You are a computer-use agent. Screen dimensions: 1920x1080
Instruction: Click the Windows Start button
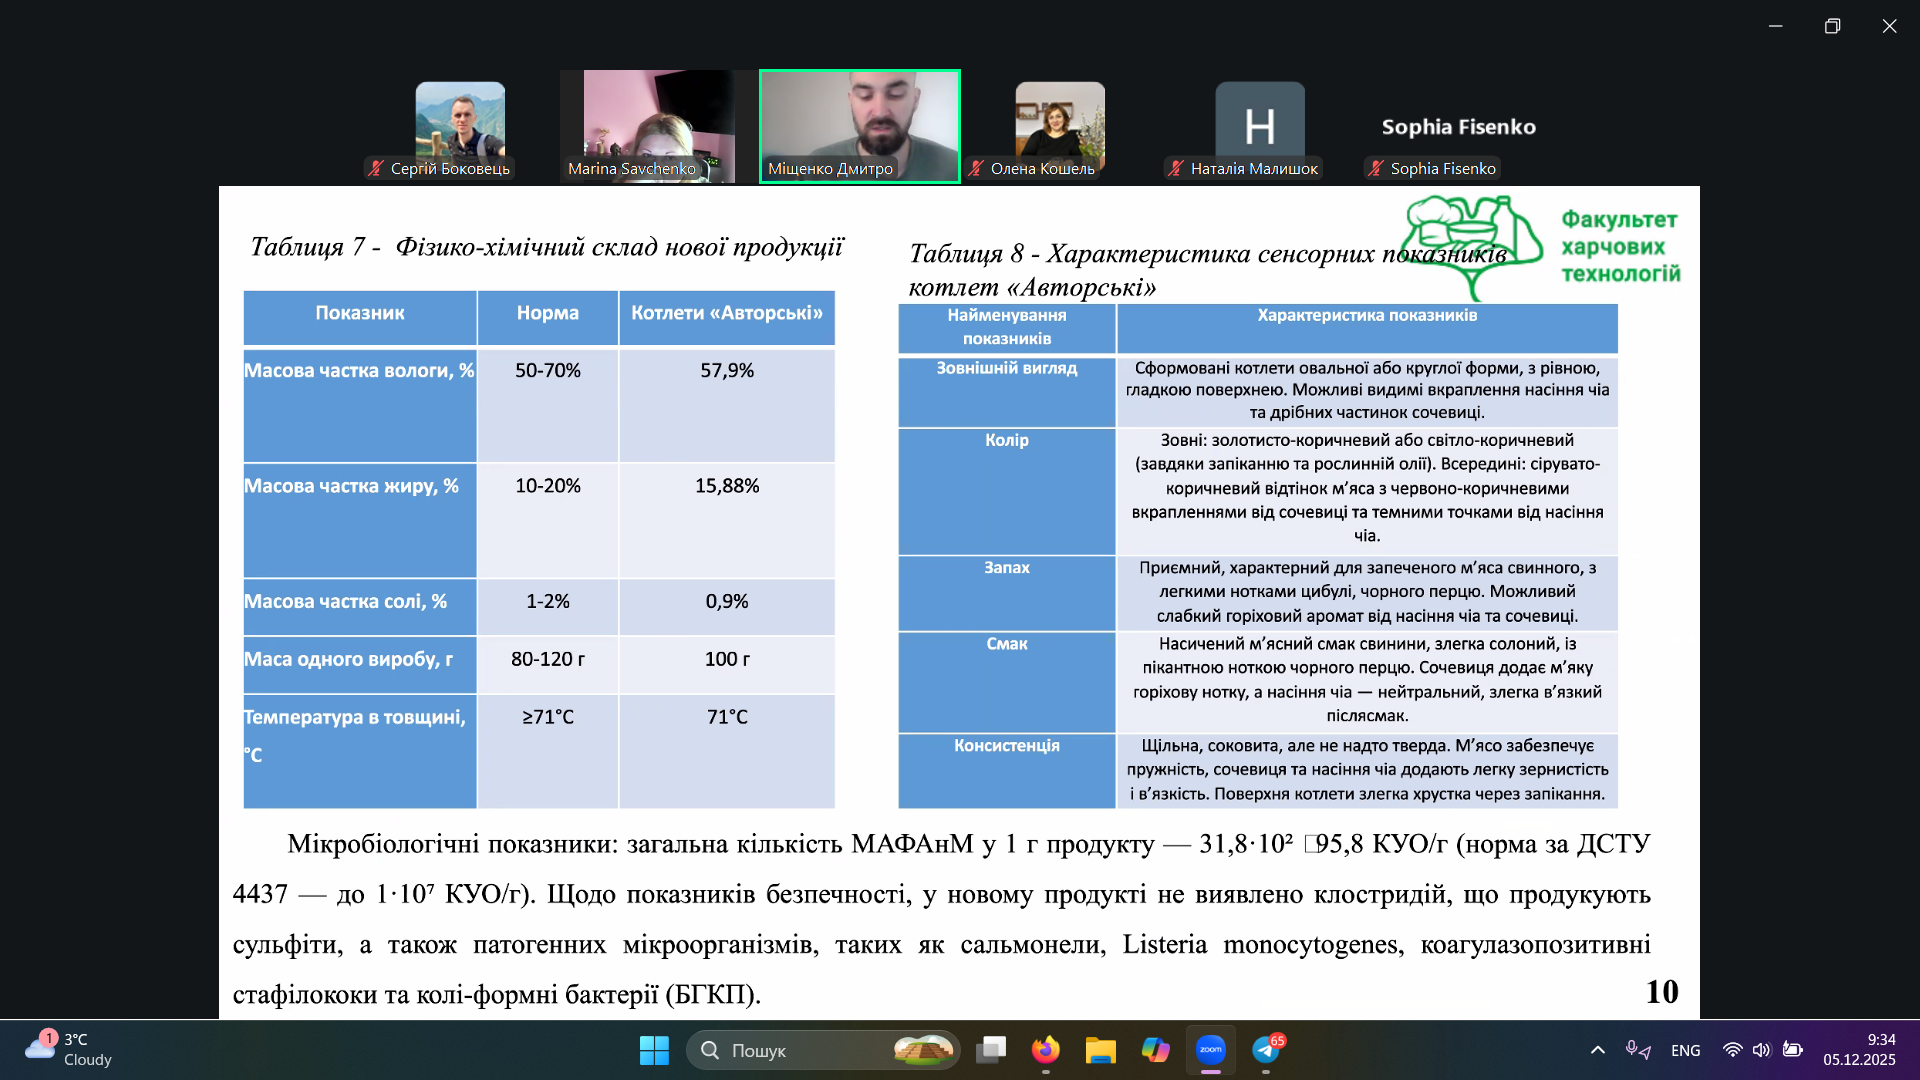[654, 1050]
